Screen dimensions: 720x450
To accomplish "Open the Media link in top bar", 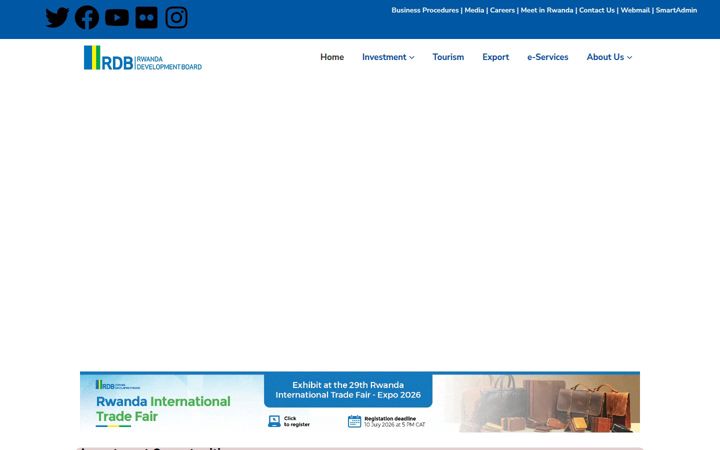I will (x=474, y=10).
